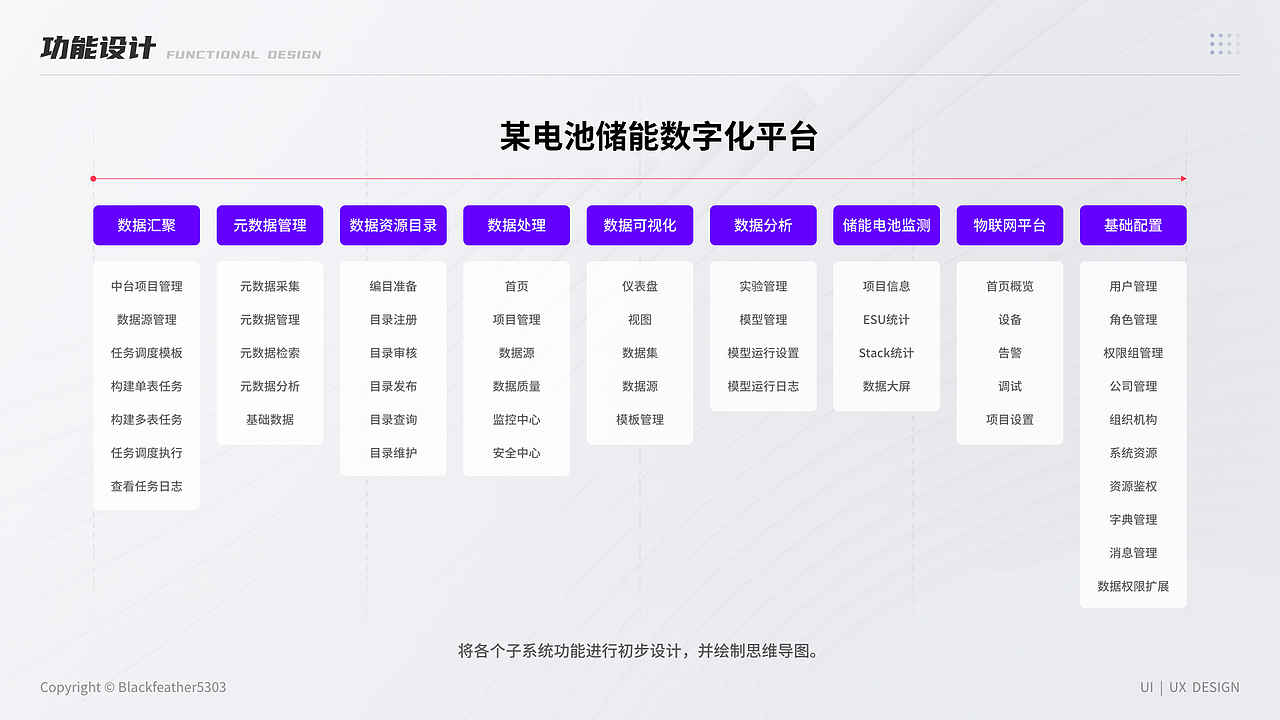Viewport: 1280px width, 720px height.
Task: Click 目录发布 under 数据资源目录
Action: click(x=393, y=386)
